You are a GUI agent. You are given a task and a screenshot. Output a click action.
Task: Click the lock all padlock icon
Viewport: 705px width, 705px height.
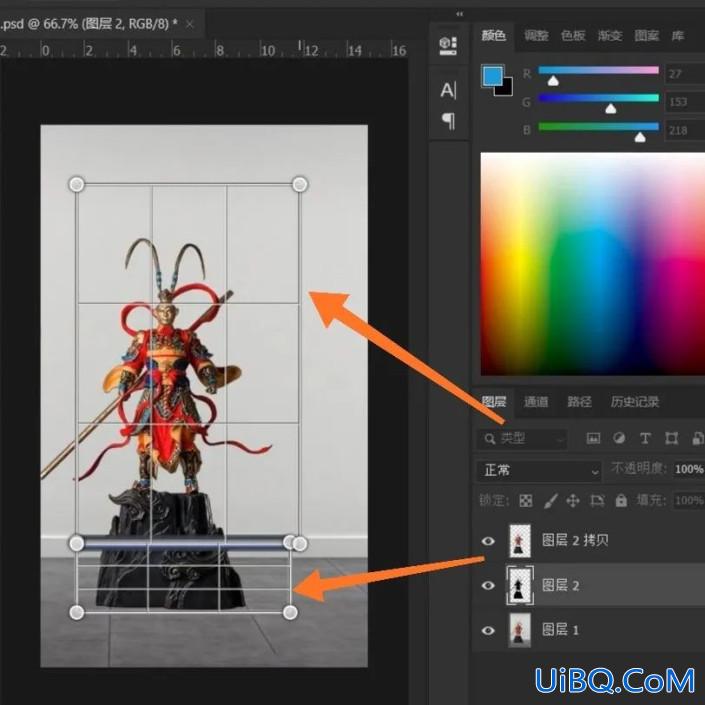point(621,500)
